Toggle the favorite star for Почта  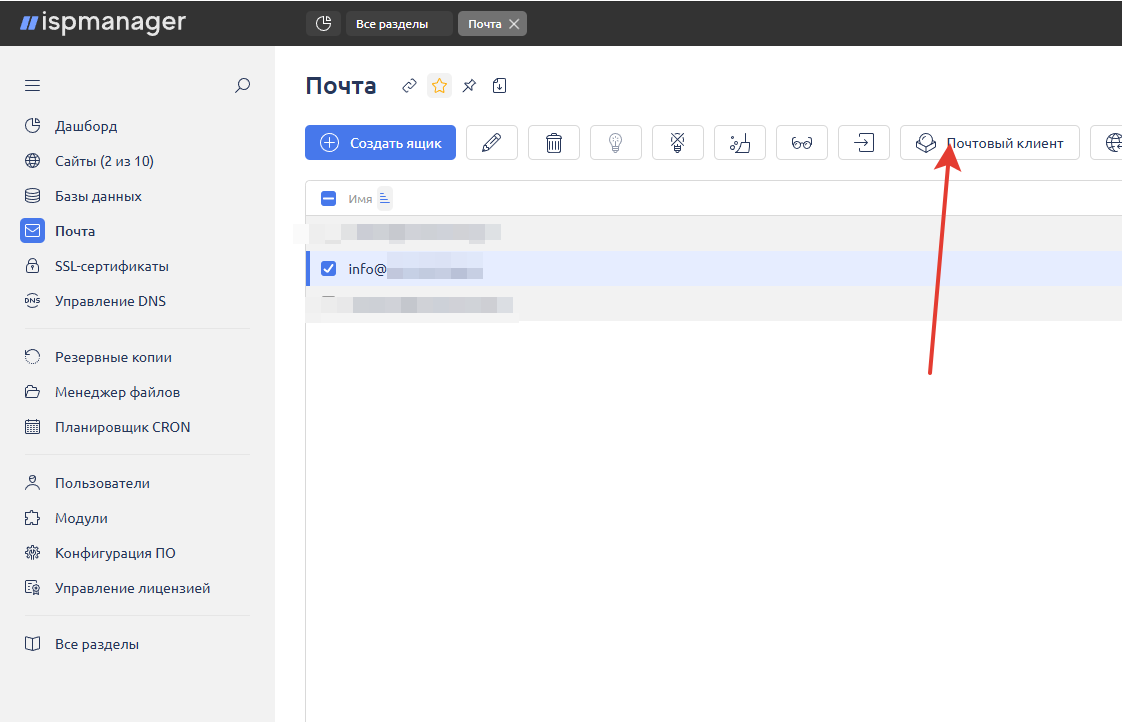tap(439, 86)
